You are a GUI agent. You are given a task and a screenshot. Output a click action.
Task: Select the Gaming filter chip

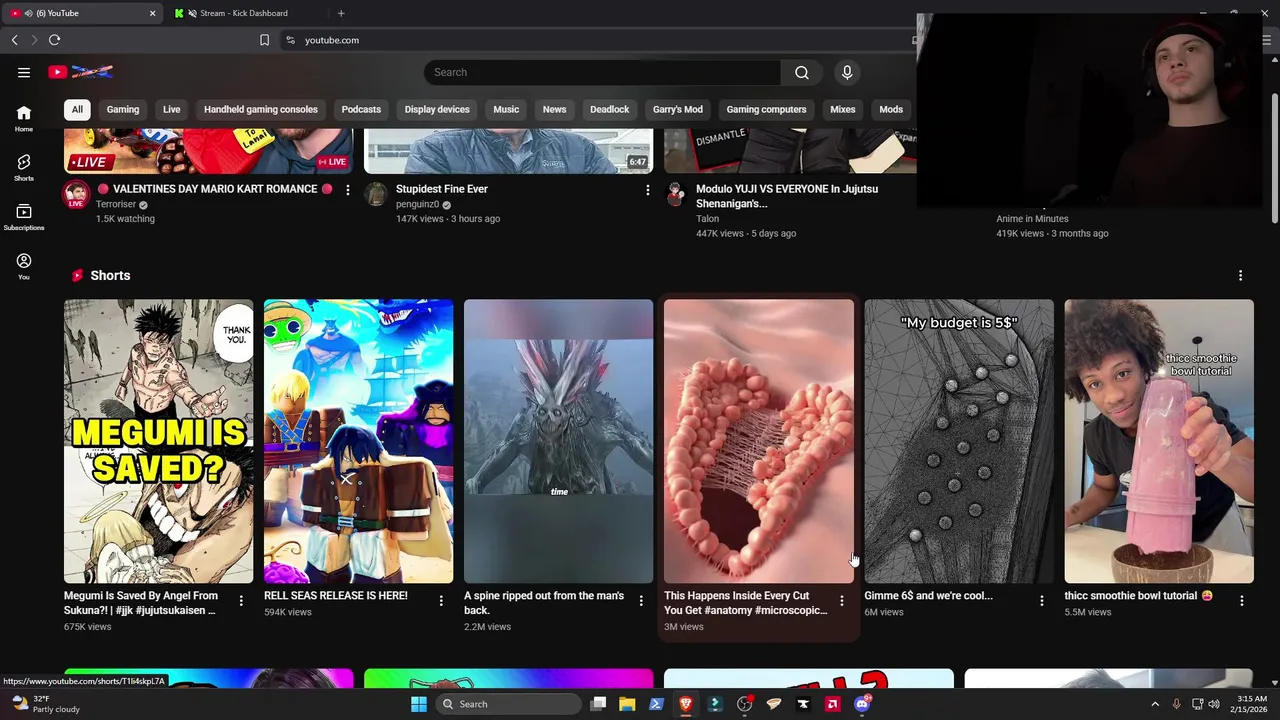click(123, 109)
